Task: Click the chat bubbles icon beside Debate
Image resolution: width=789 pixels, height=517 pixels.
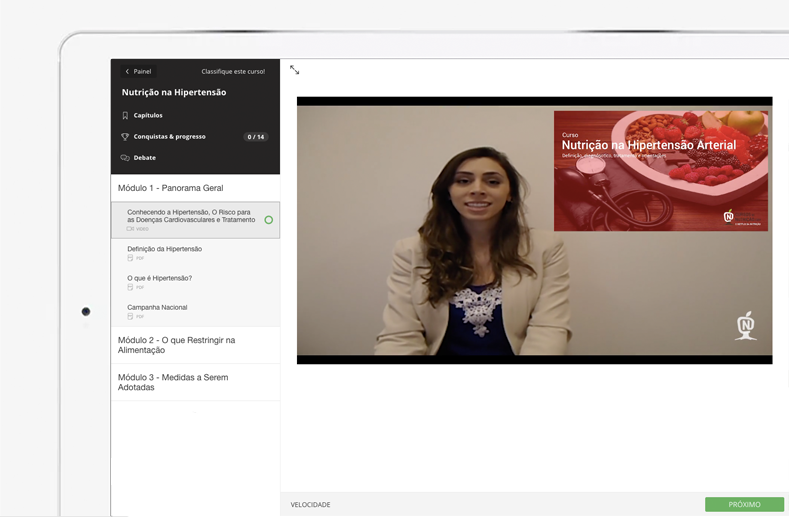Action: (125, 158)
